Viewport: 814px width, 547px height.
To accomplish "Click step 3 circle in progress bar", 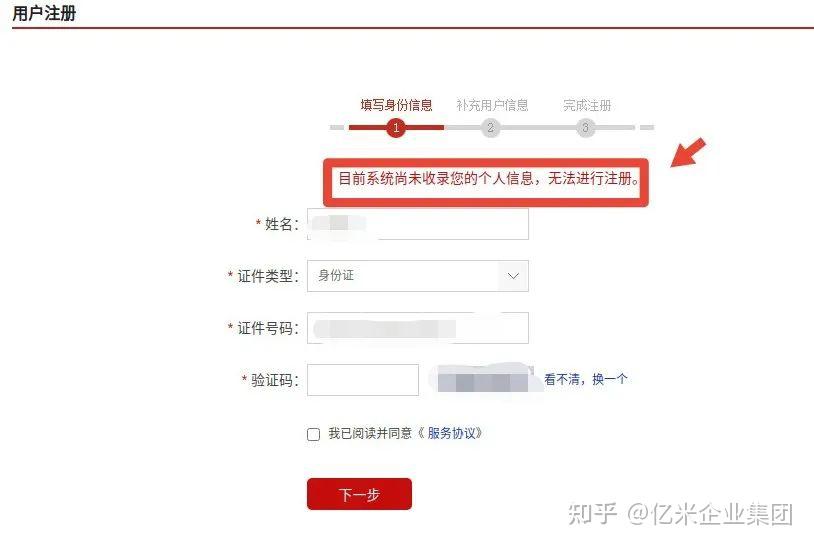I will click(x=585, y=128).
